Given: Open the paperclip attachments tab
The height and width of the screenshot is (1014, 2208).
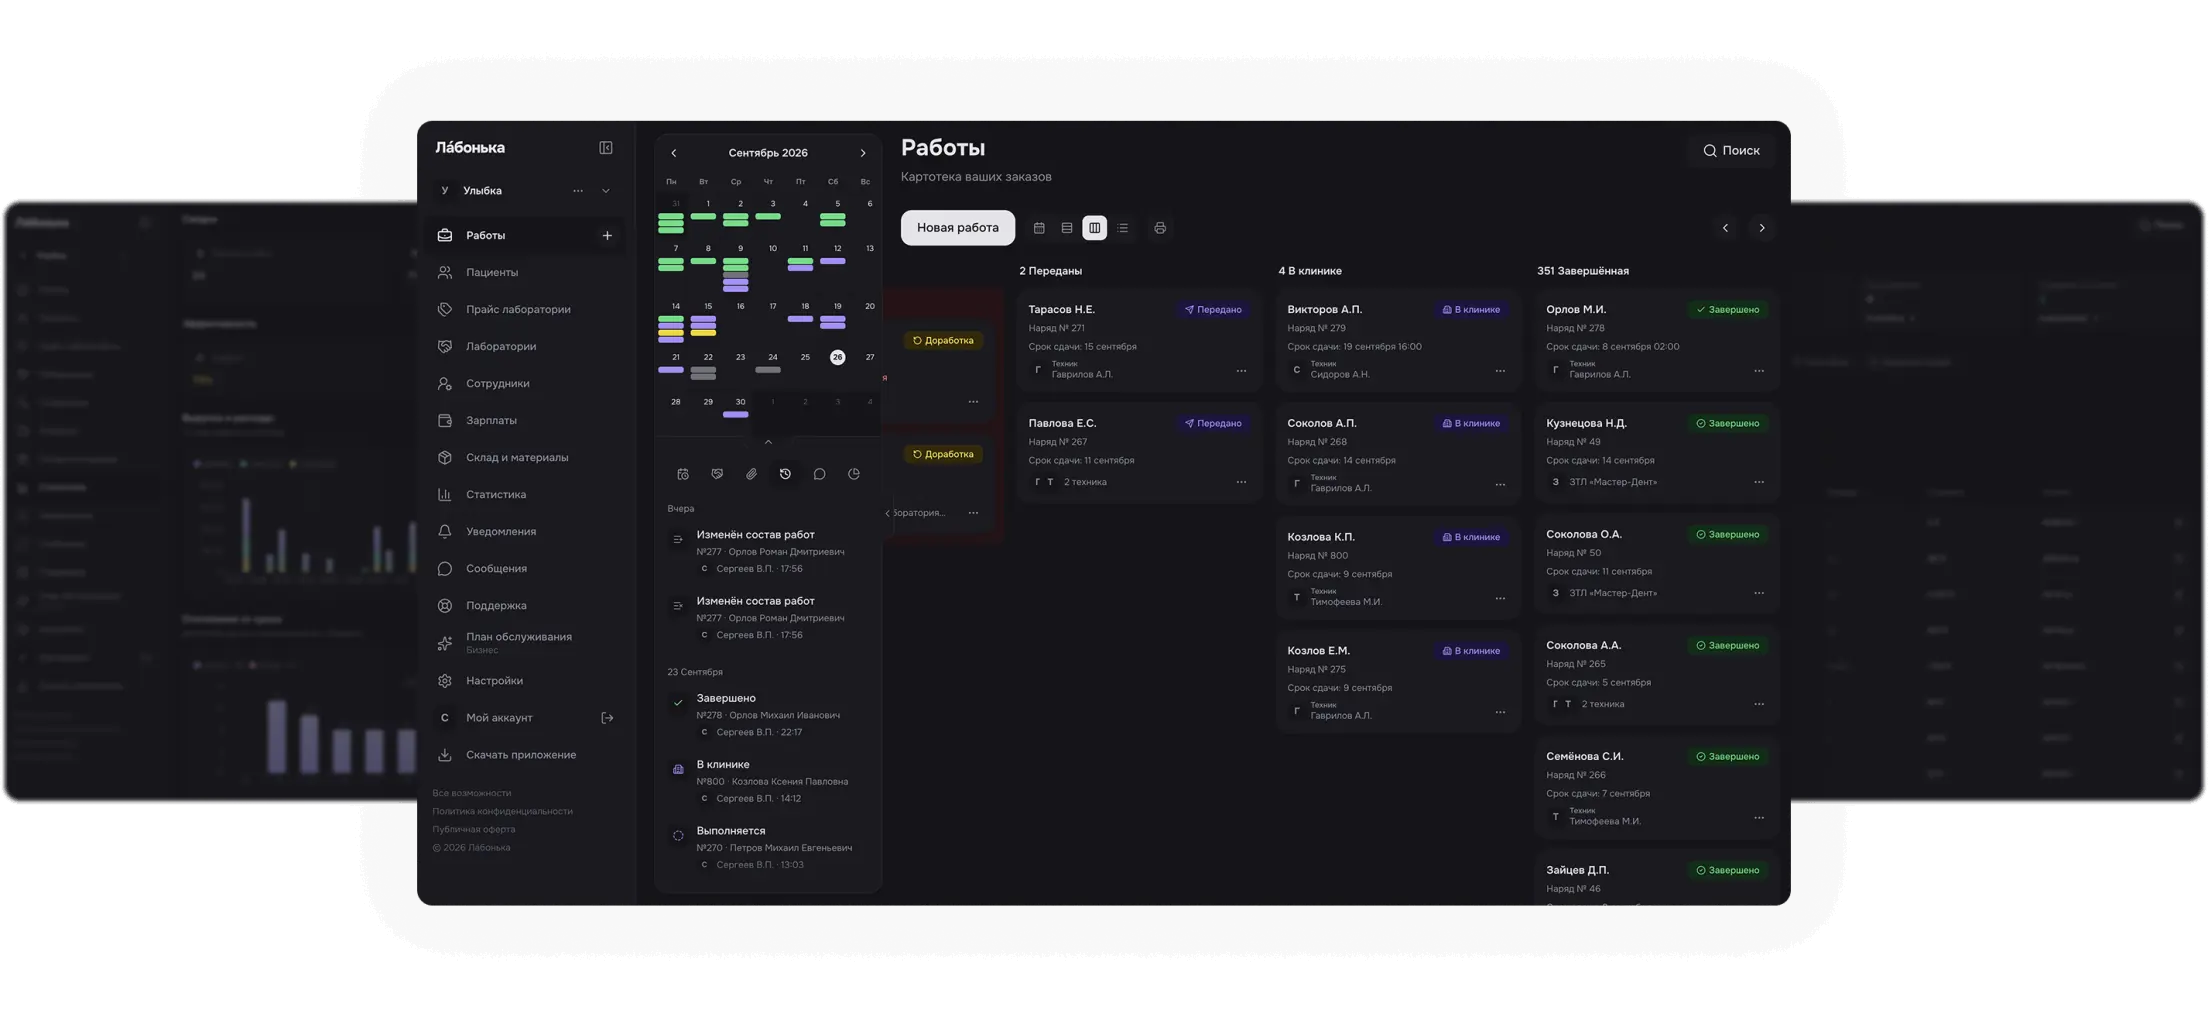Looking at the screenshot, I should tap(751, 474).
